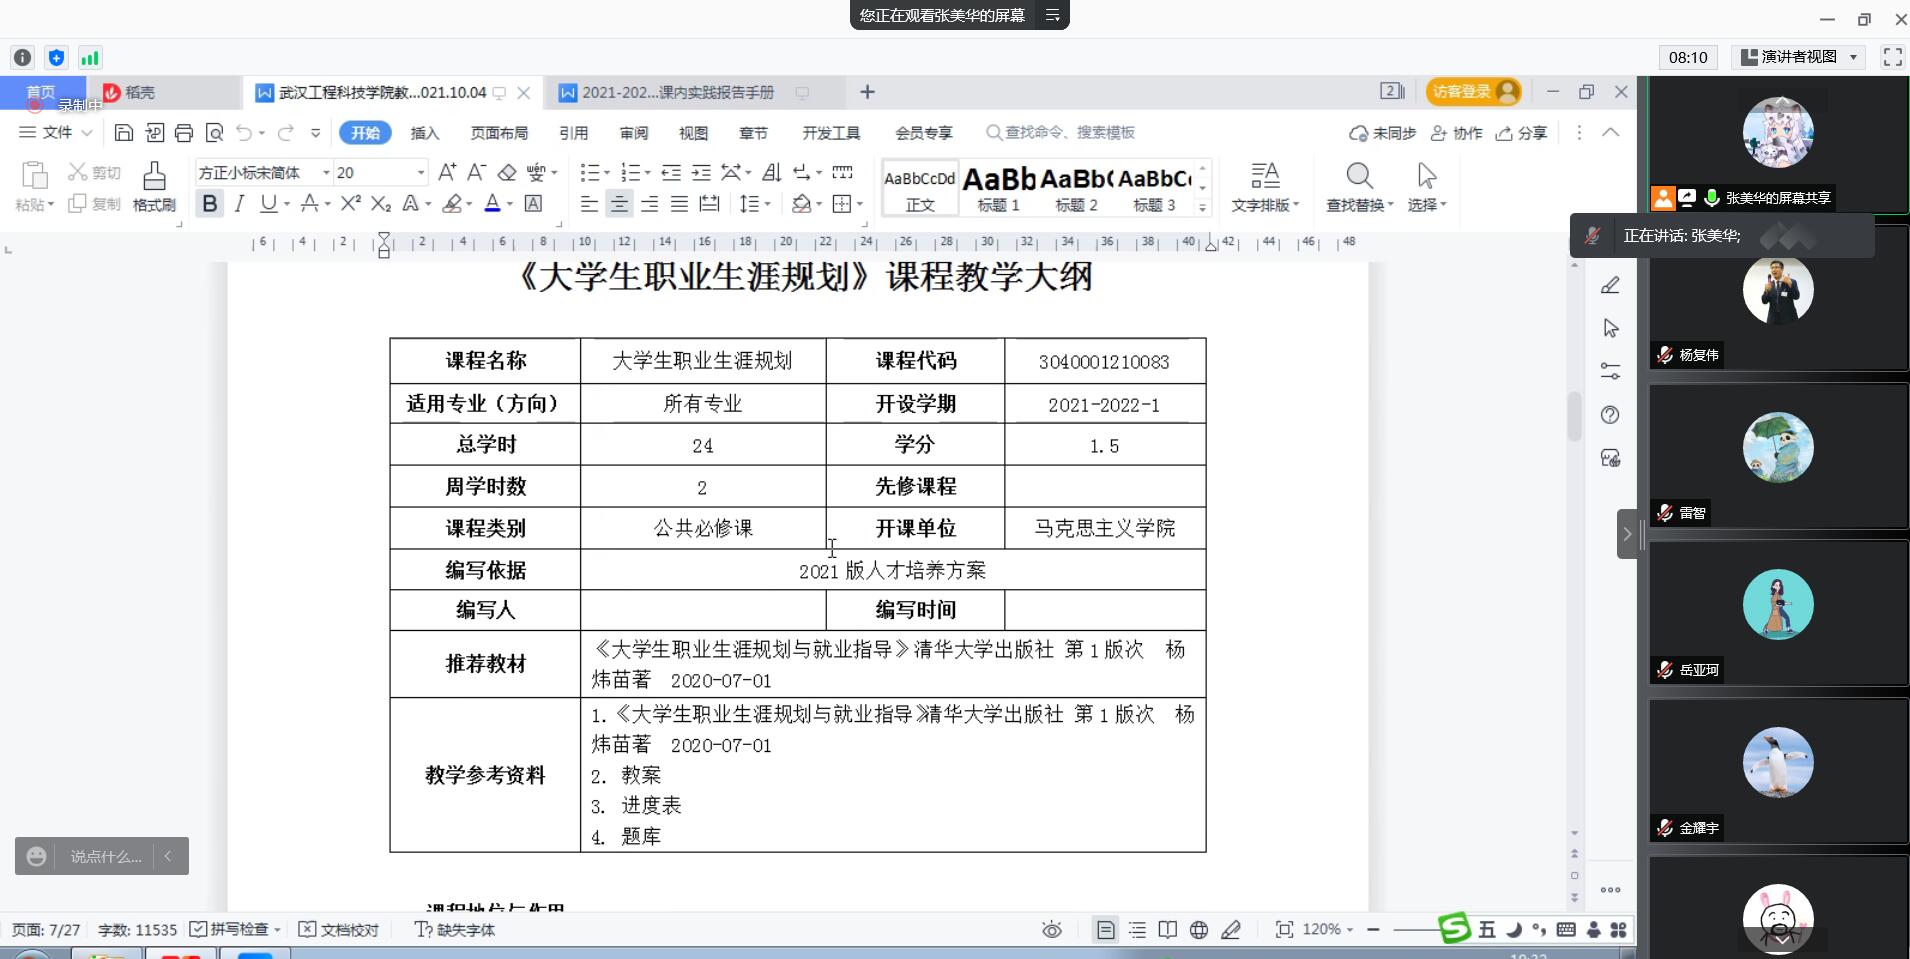
Task: Click the 分享 (Share) button
Action: tap(1521, 133)
